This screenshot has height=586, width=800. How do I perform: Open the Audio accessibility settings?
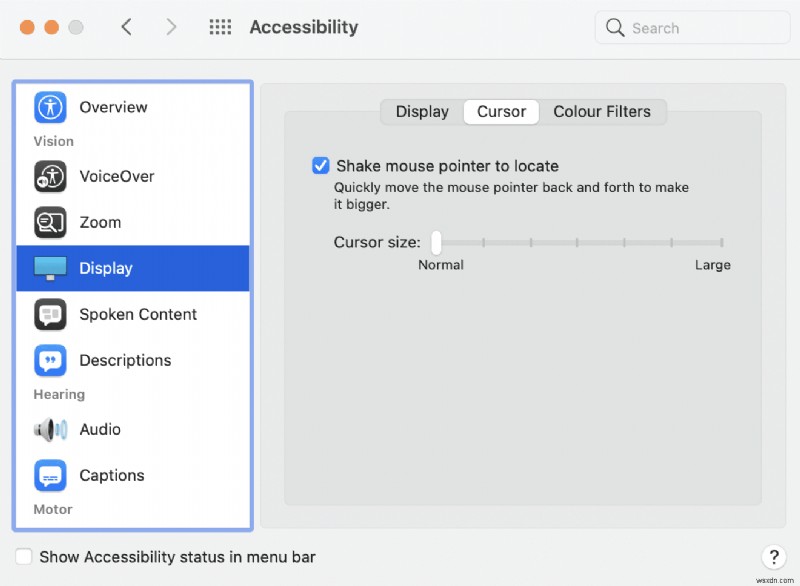coord(51,429)
